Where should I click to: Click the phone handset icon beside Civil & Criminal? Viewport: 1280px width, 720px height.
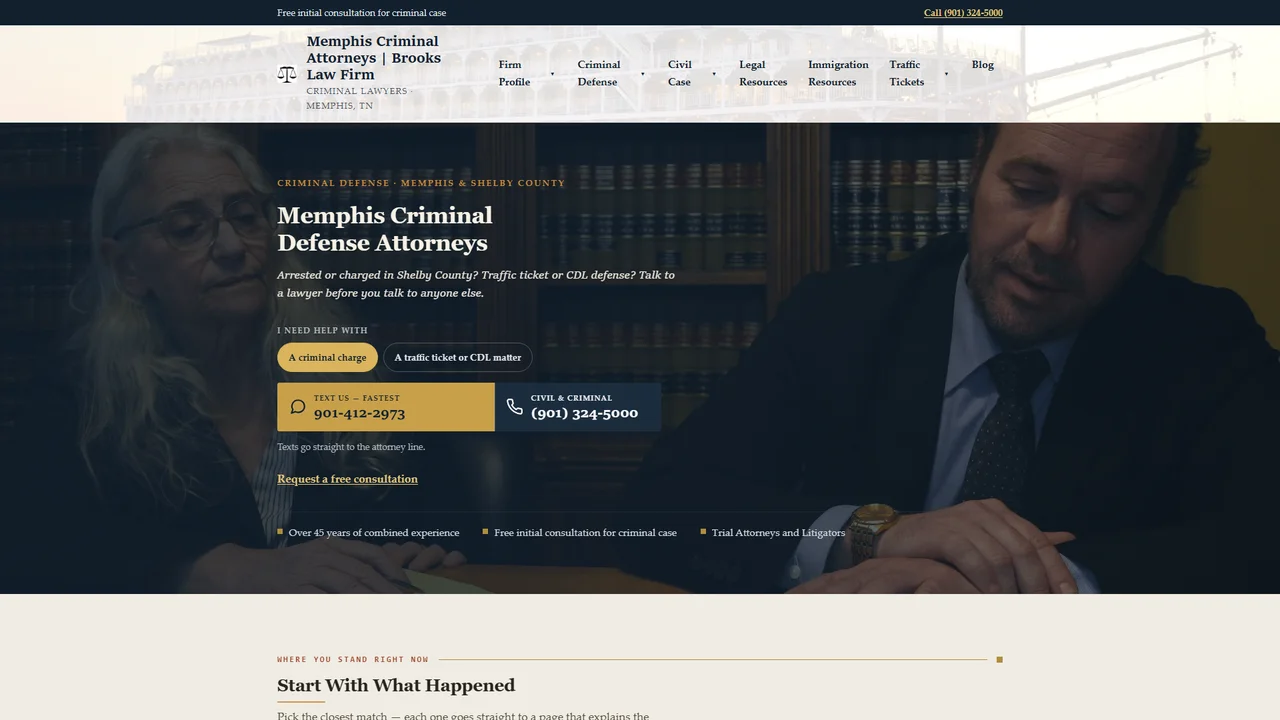click(x=514, y=407)
